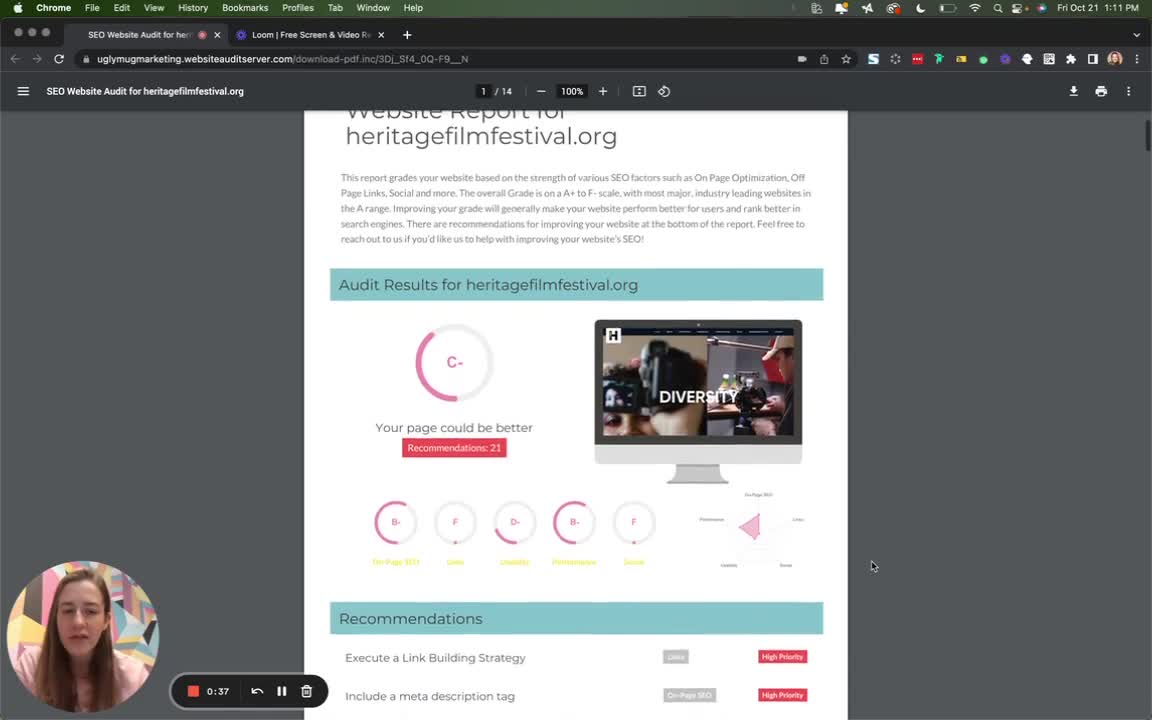
Task: Click the Usability D- grade circle
Action: (x=514, y=522)
